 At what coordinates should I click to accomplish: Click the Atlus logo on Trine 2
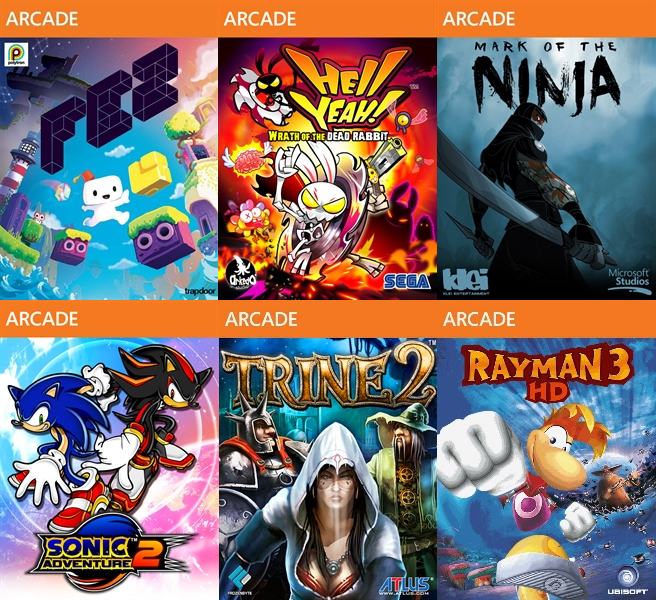coord(405,585)
